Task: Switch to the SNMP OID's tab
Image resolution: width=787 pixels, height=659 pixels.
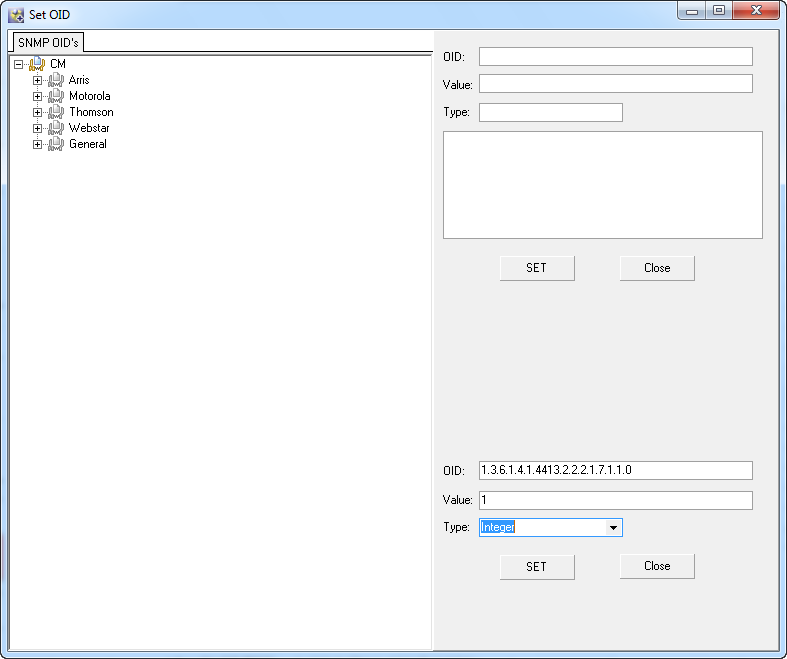Action: 48,42
